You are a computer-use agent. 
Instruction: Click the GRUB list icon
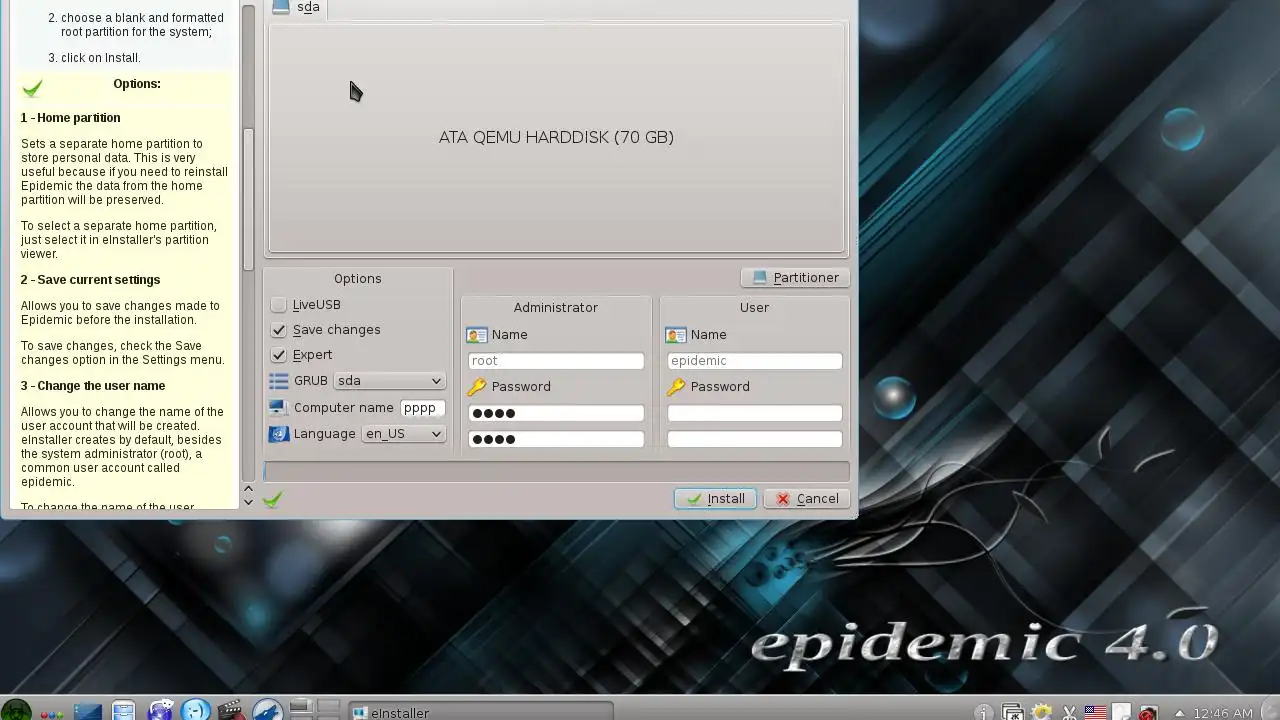(x=279, y=381)
